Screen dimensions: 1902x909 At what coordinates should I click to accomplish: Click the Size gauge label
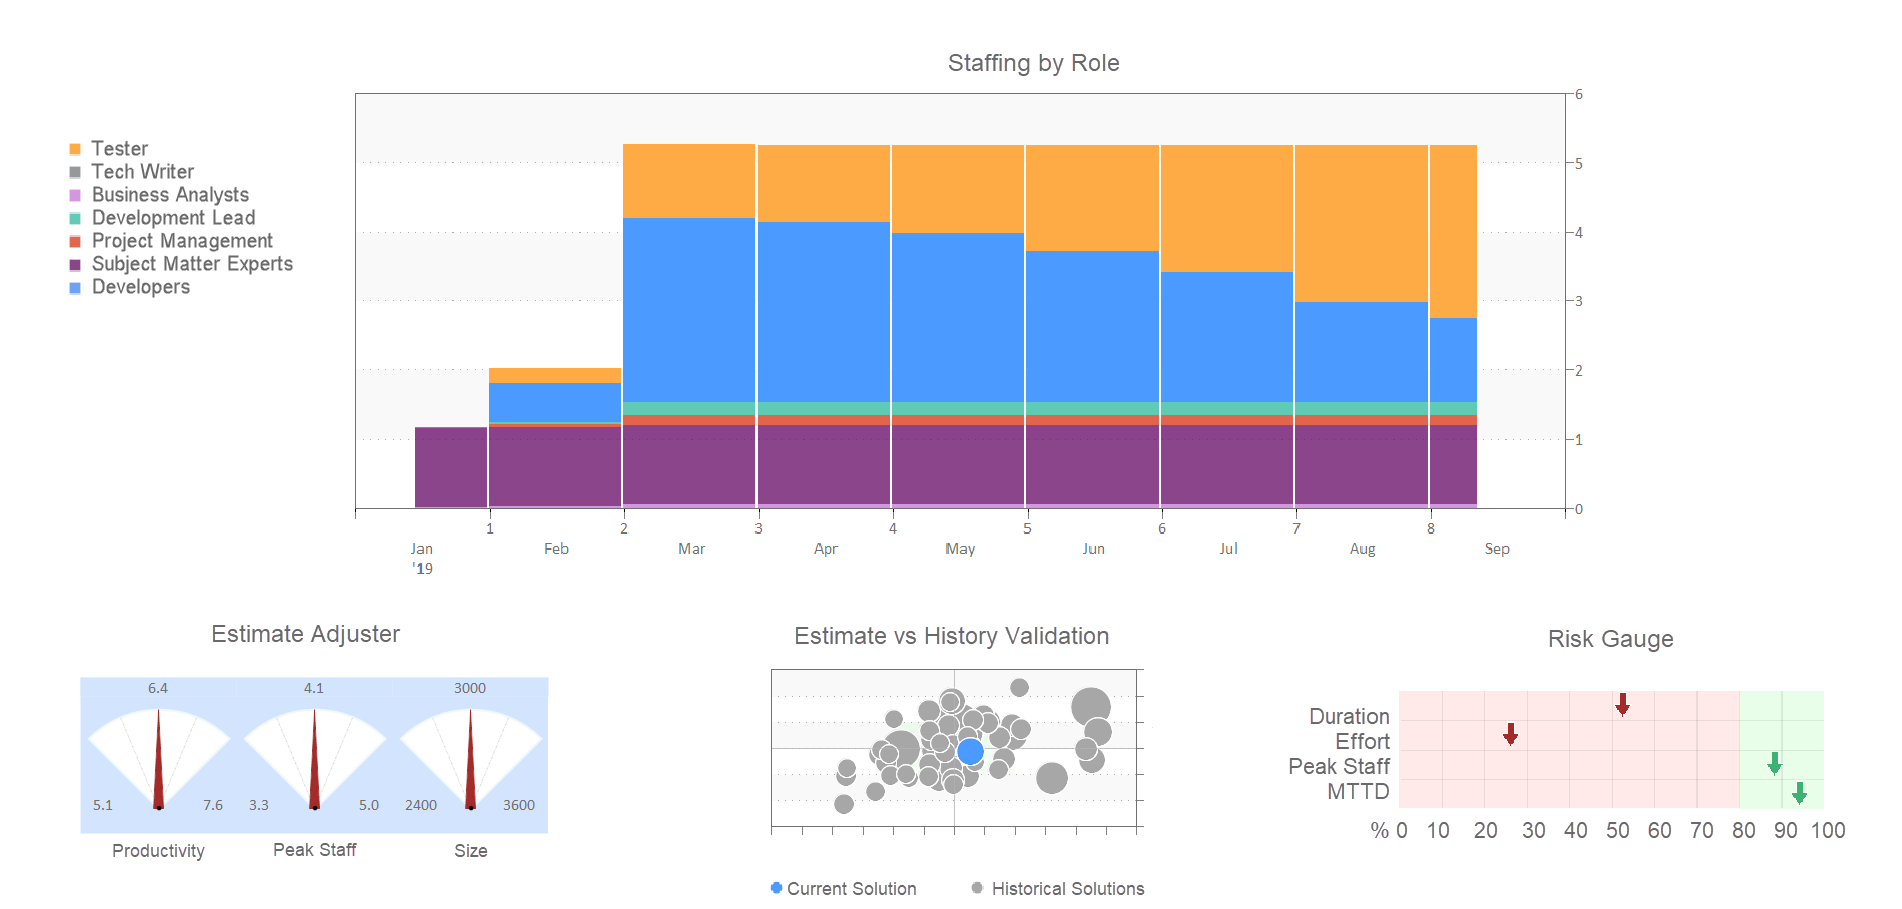(471, 851)
